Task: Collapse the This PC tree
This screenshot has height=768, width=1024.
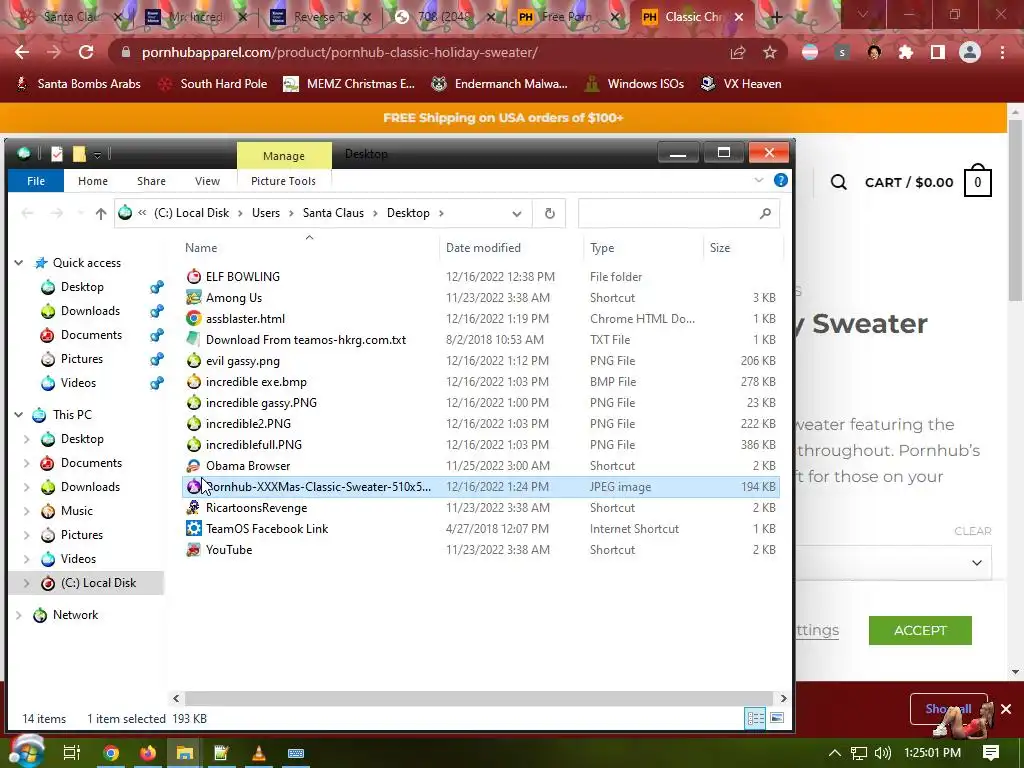Action: 19,415
